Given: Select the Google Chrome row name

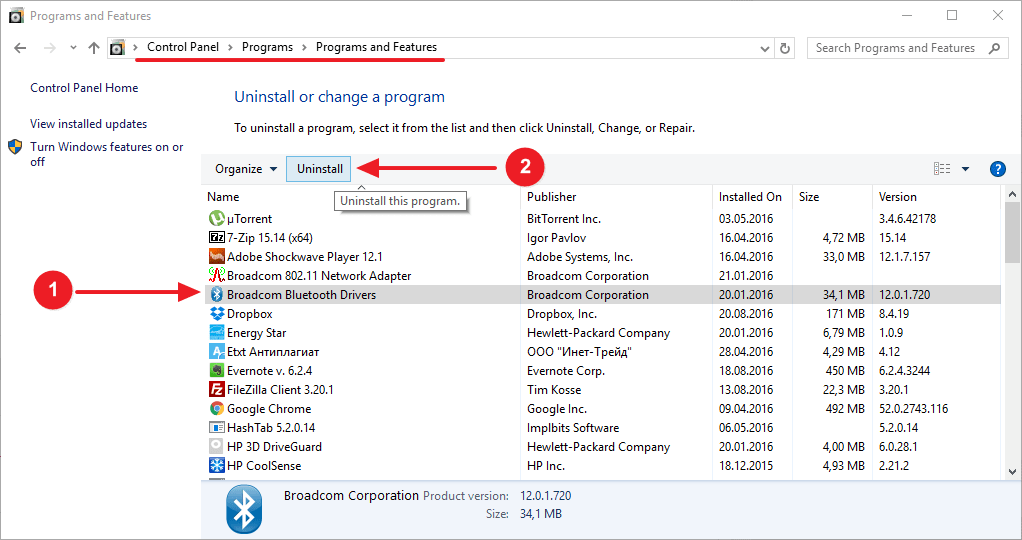Looking at the screenshot, I should click(269, 409).
